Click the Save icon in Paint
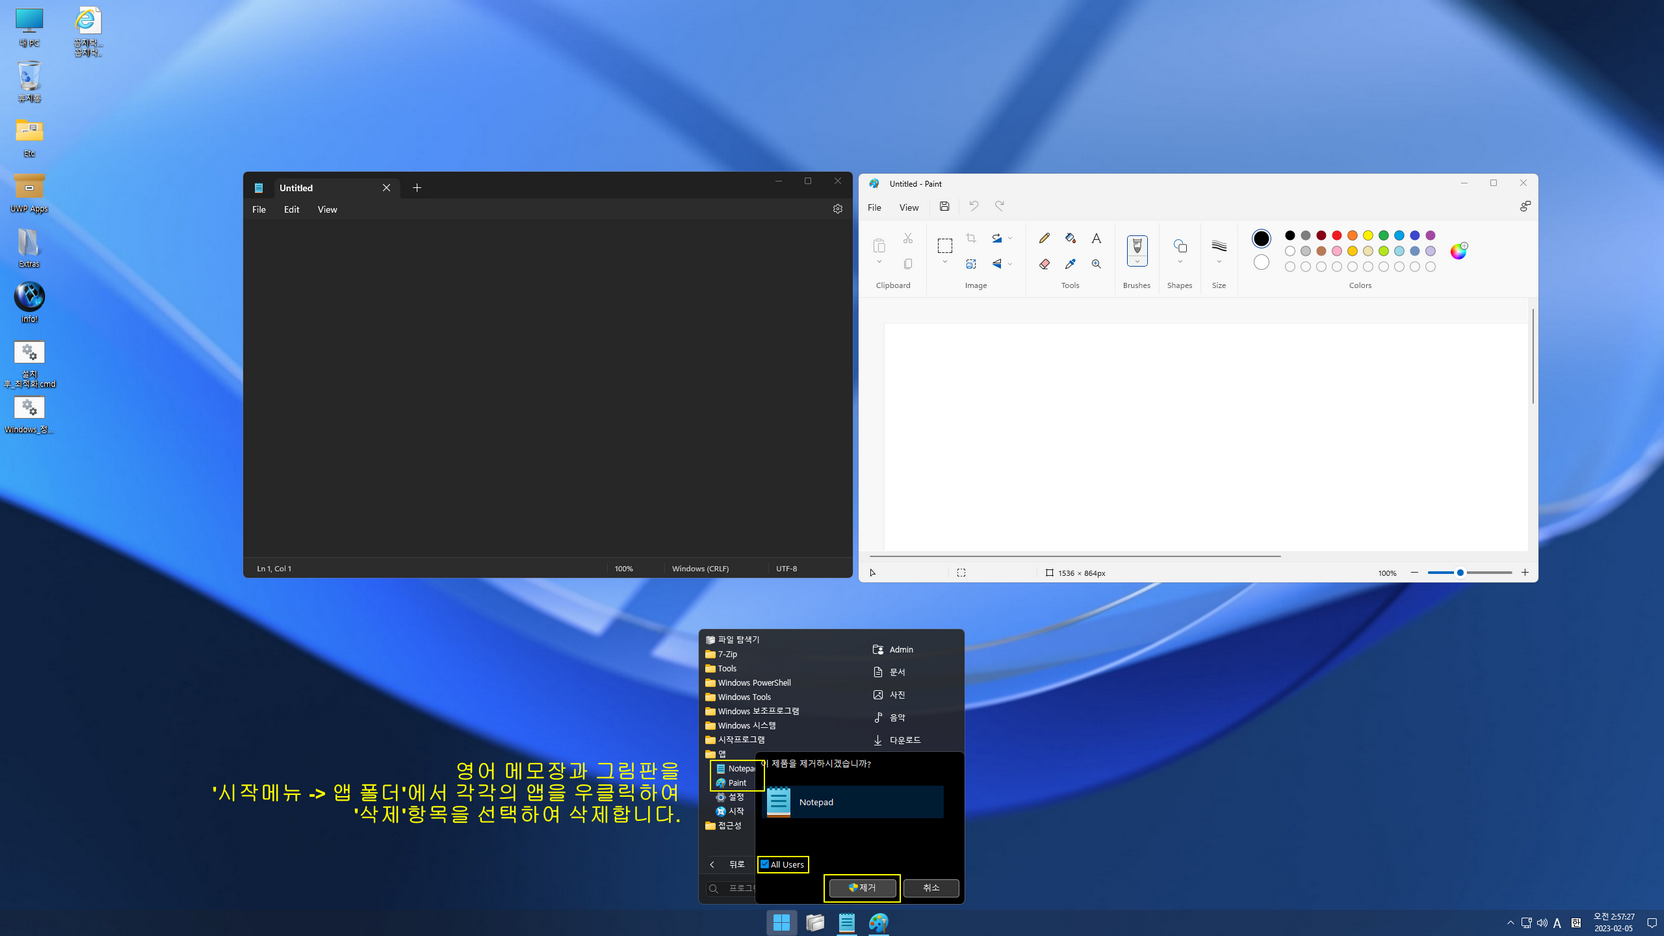1664x936 pixels. tap(944, 207)
